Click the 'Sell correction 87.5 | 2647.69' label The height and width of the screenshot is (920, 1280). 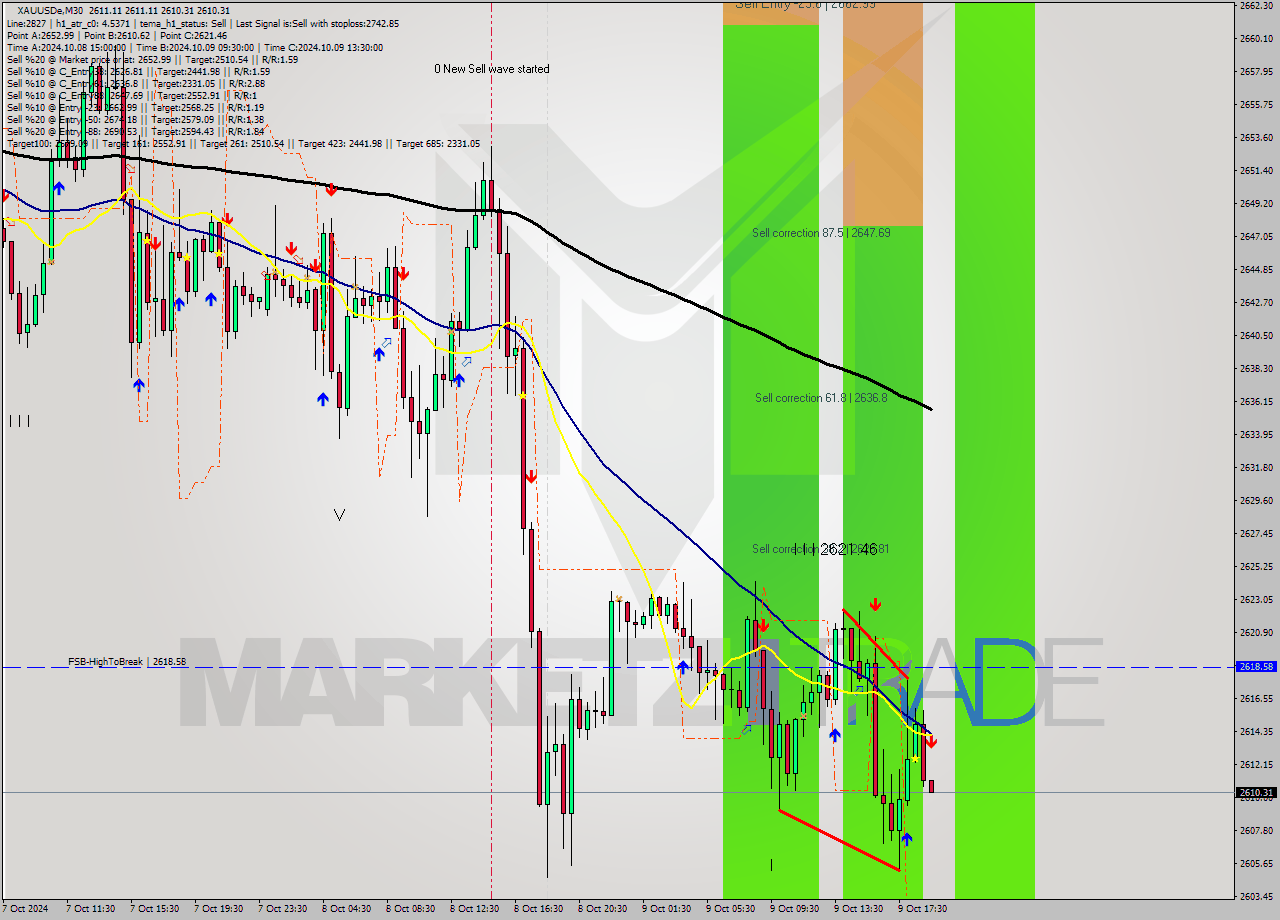821,233
